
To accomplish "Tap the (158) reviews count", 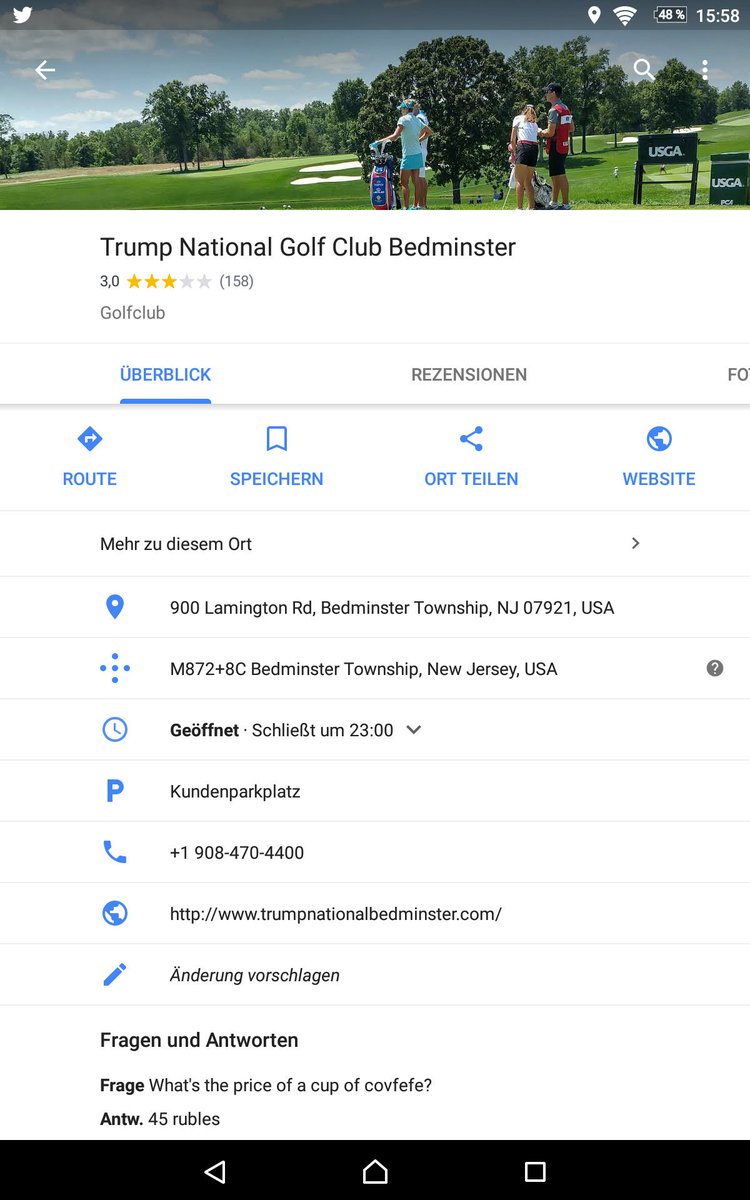I will (x=237, y=281).
